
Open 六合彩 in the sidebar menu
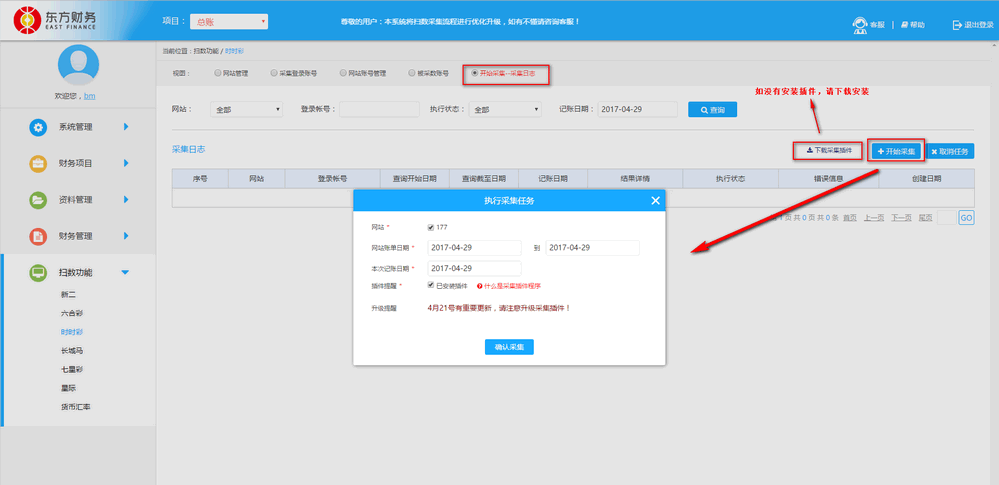click(73, 313)
